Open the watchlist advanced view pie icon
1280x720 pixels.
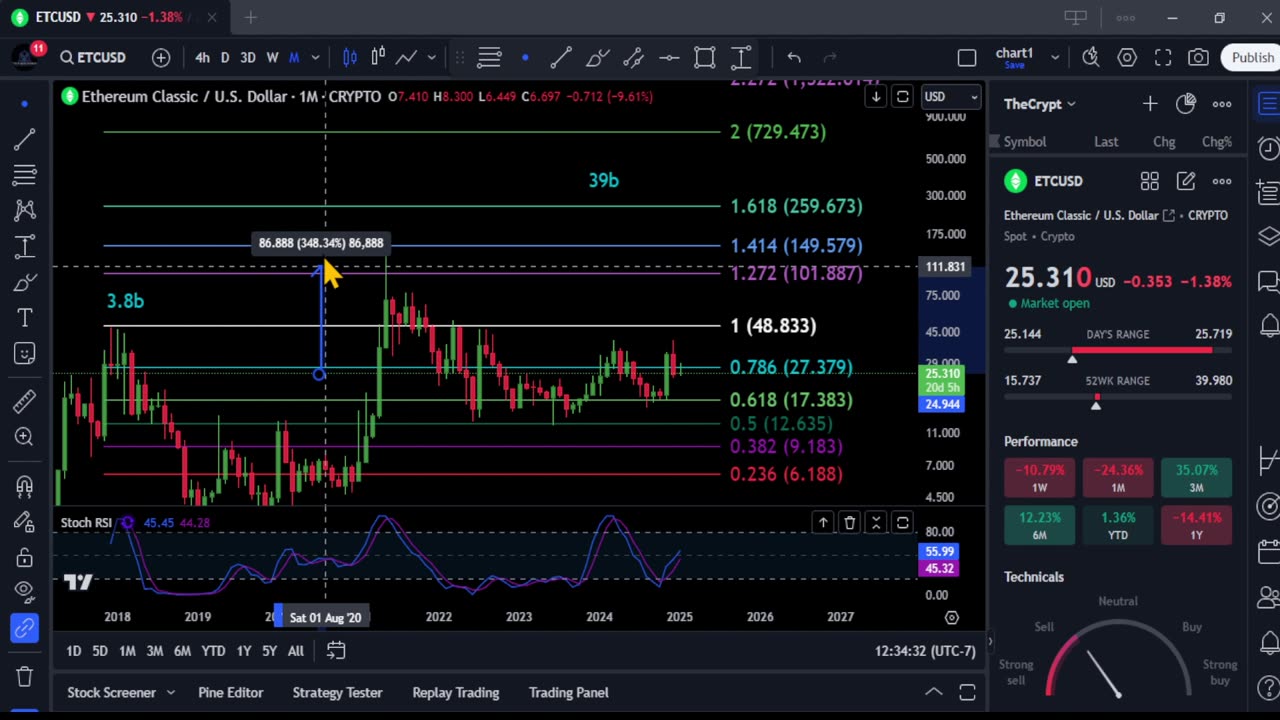coord(1186,104)
